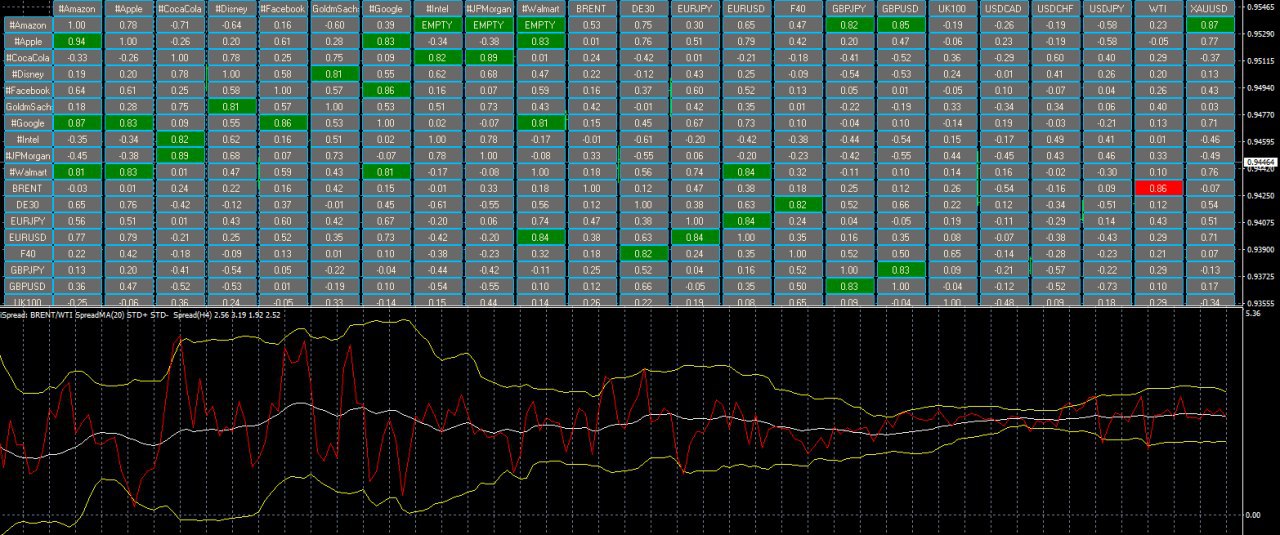The width and height of the screenshot is (1280, 535).
Task: Click the #Amazon row label
Action: click(27, 23)
